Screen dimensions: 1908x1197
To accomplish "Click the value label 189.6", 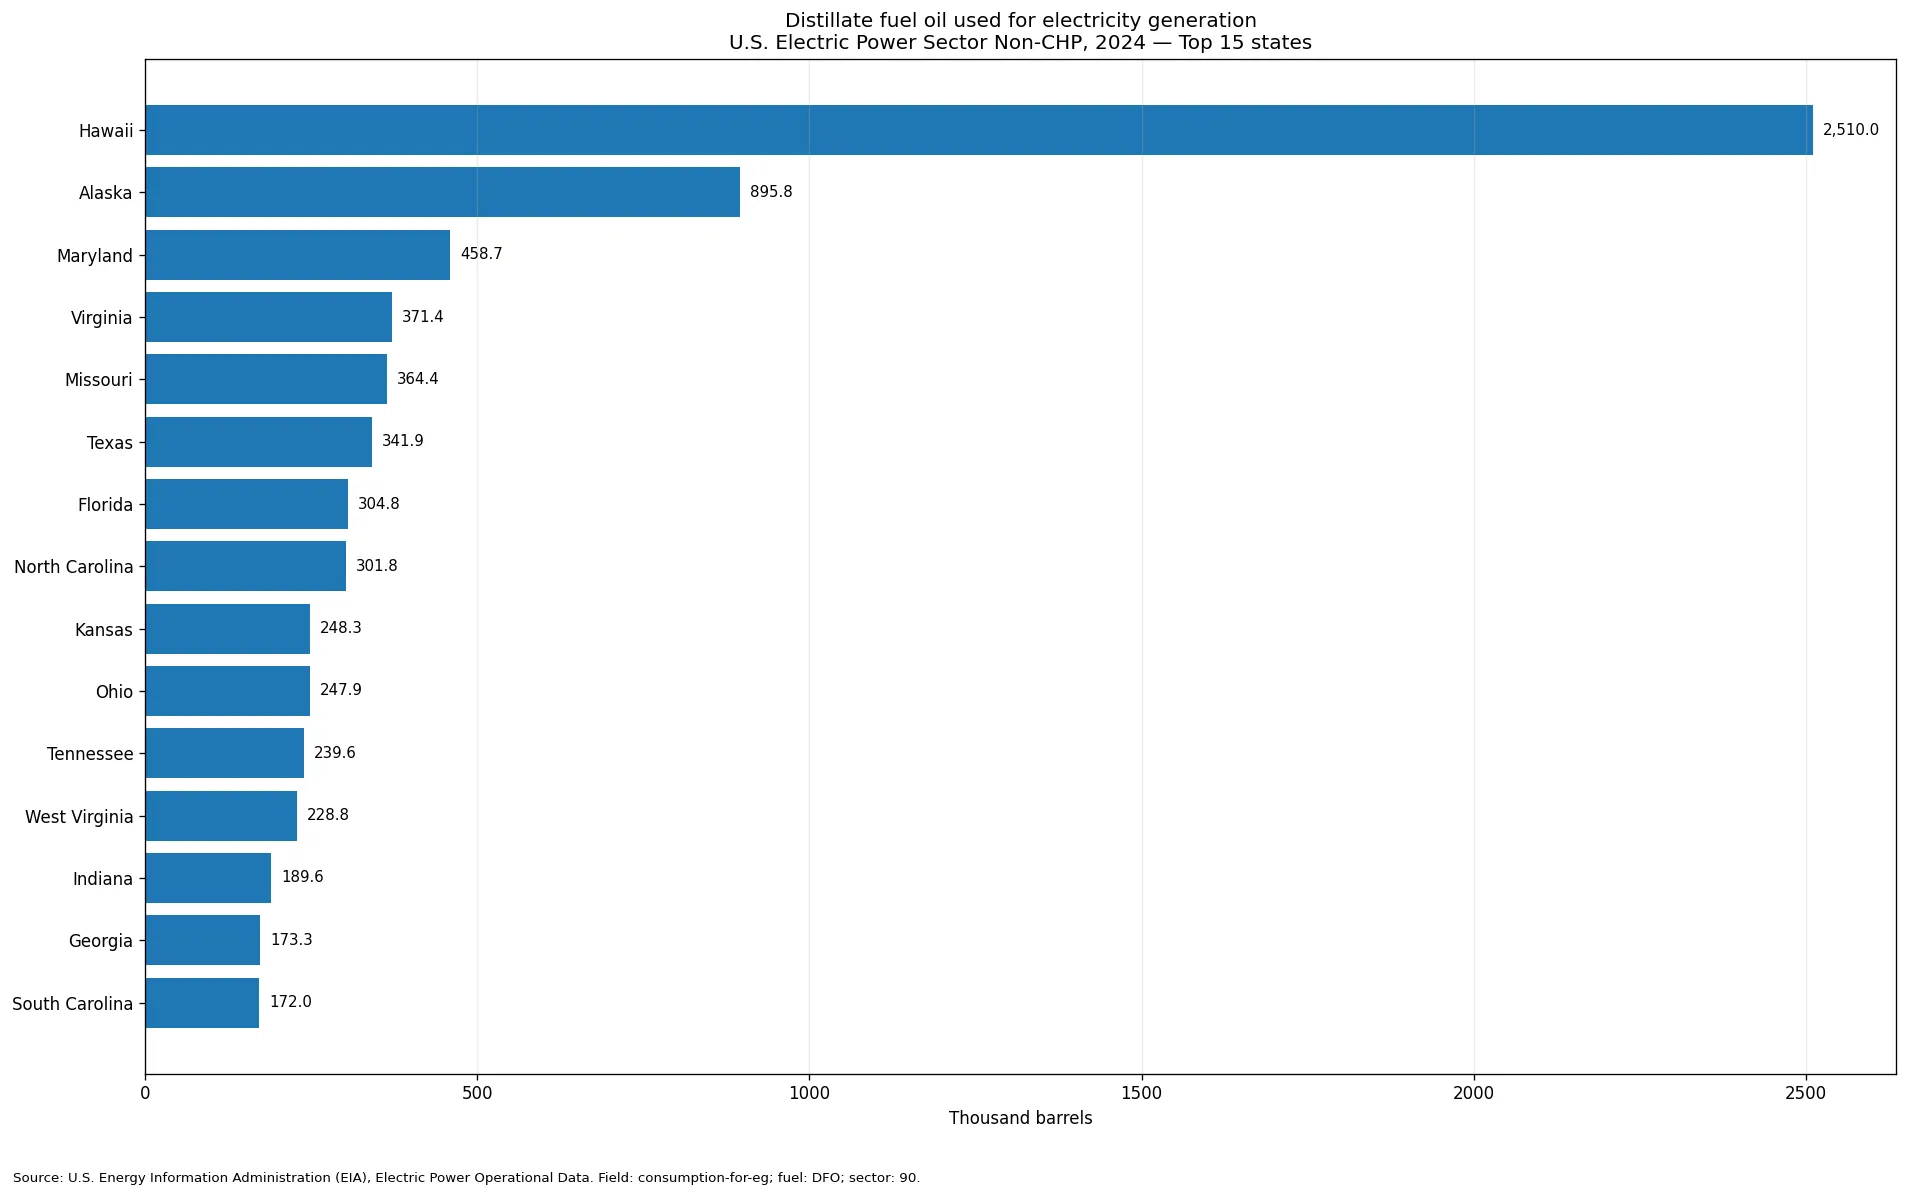I will click(x=302, y=877).
